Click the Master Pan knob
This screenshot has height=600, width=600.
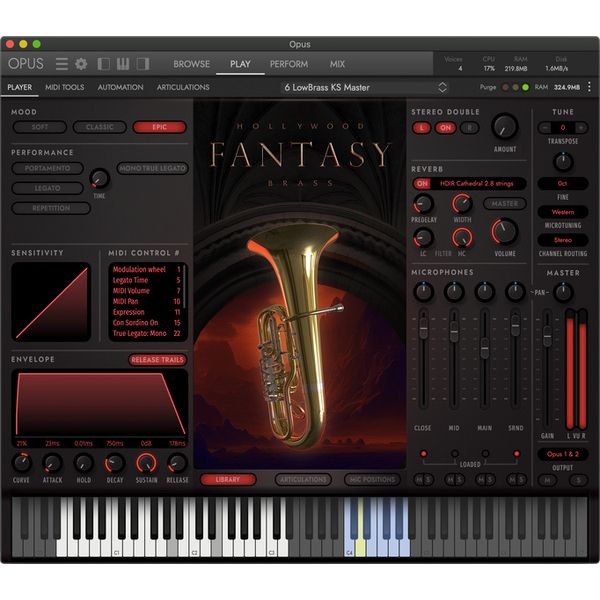tap(563, 293)
